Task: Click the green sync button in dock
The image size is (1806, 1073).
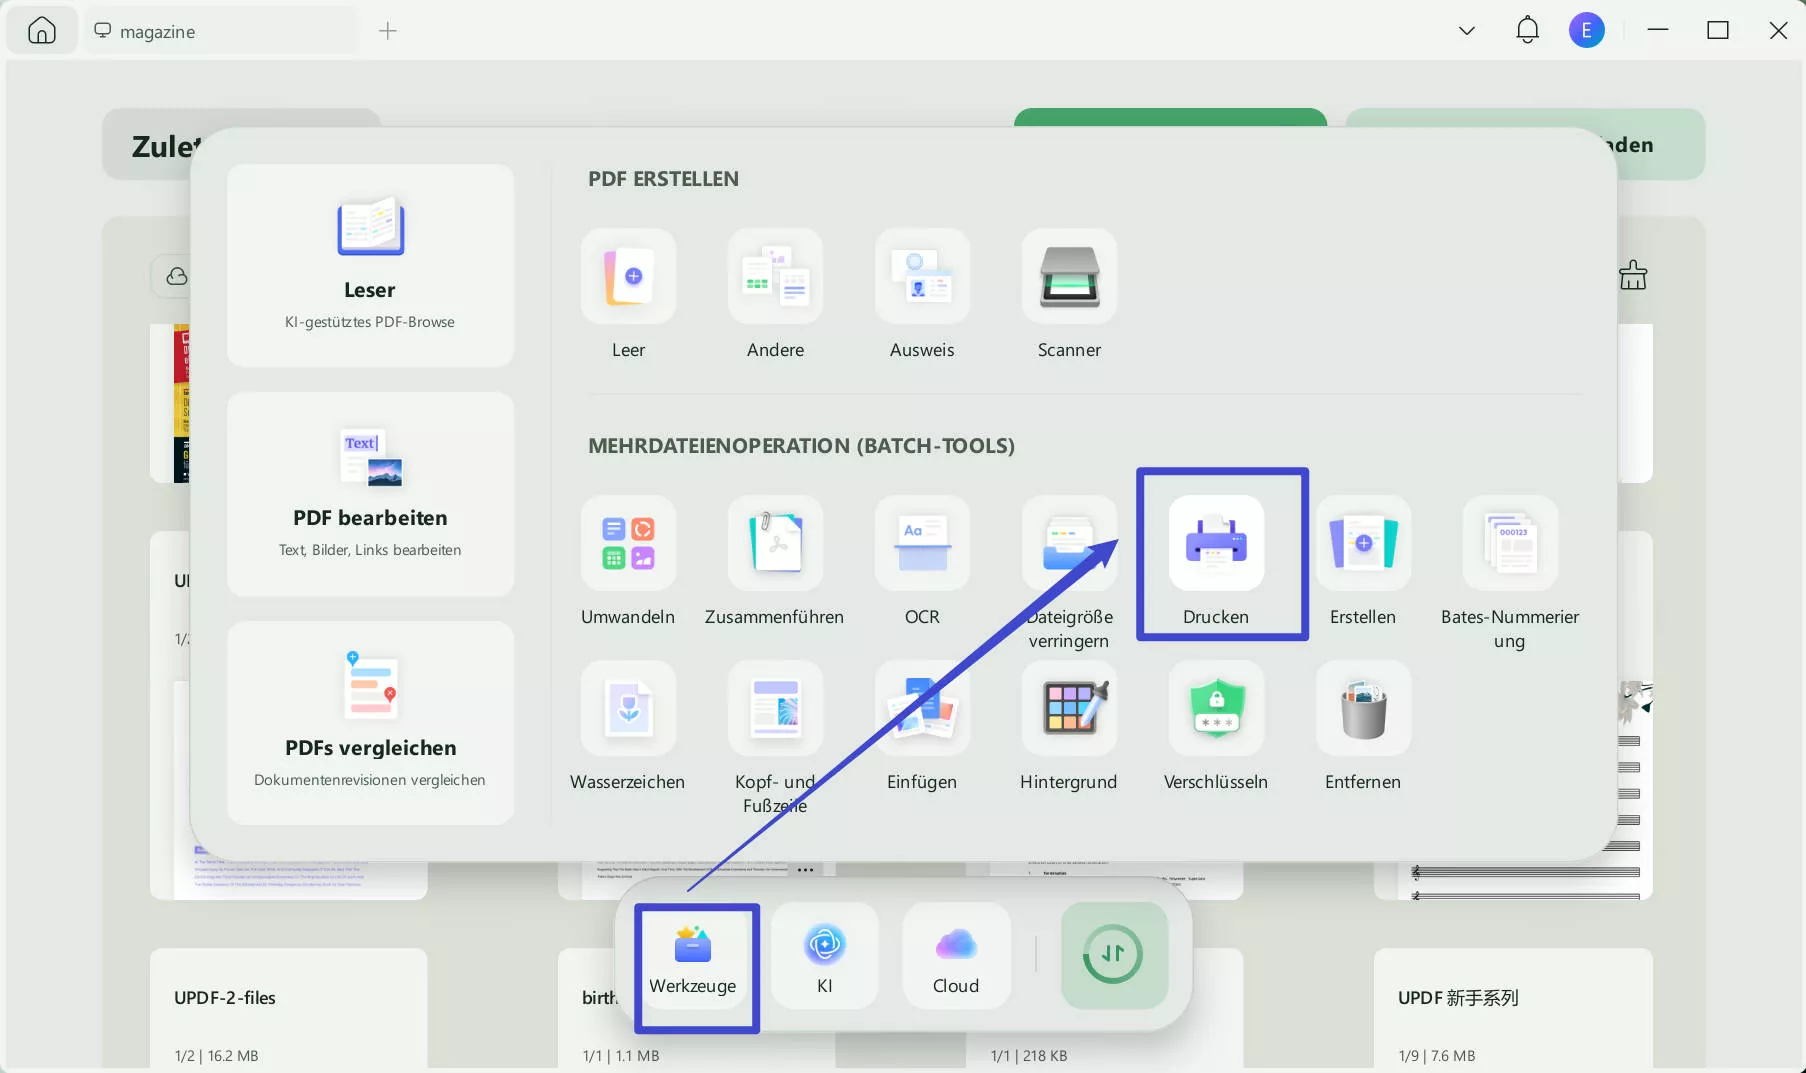Action: point(1114,955)
